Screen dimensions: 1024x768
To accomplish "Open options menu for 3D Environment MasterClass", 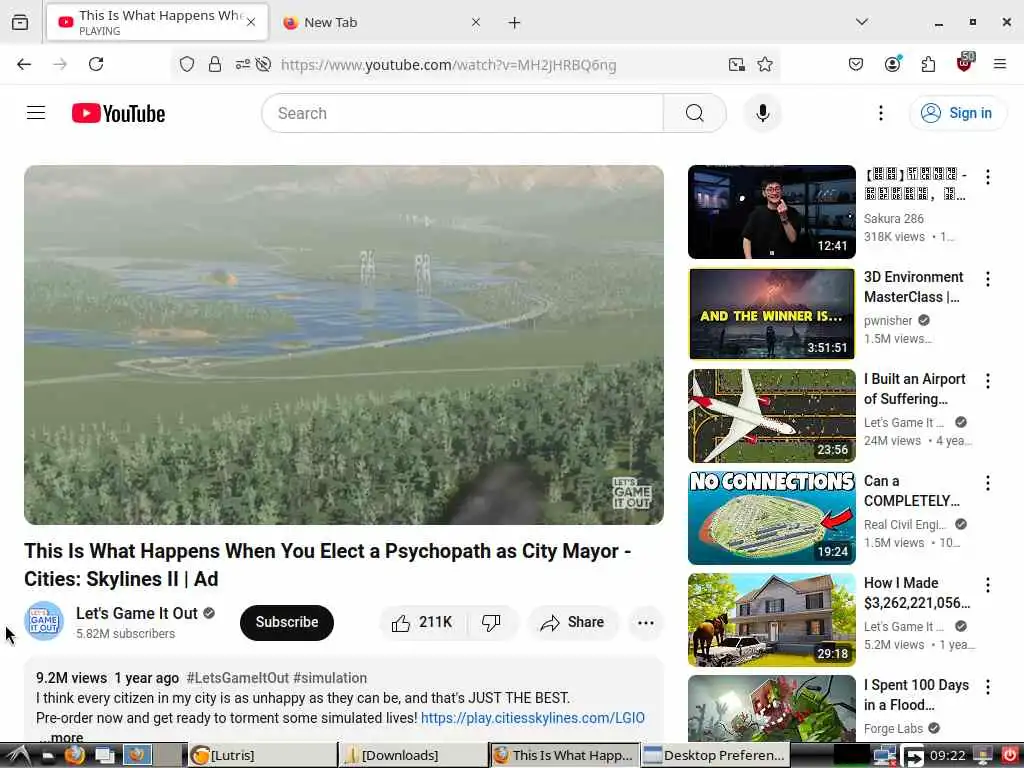I will 987,279.
